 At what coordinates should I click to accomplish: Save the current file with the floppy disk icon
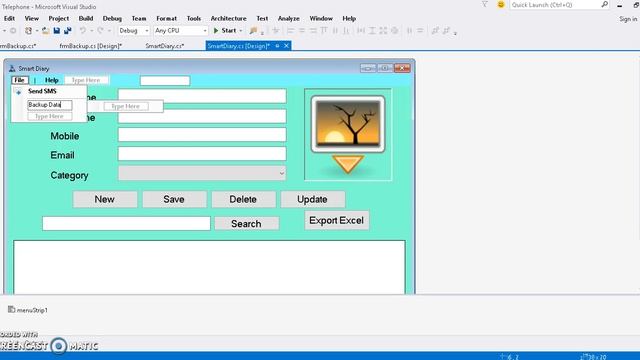(x=57, y=31)
